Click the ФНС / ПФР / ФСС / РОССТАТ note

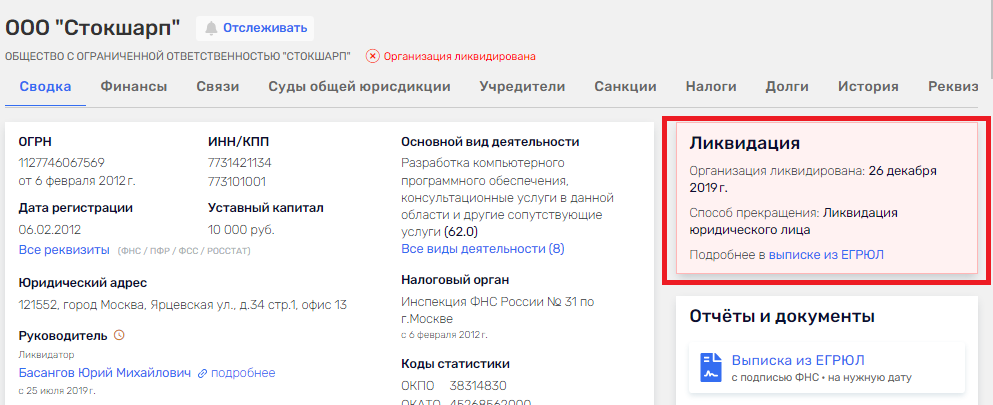(184, 251)
